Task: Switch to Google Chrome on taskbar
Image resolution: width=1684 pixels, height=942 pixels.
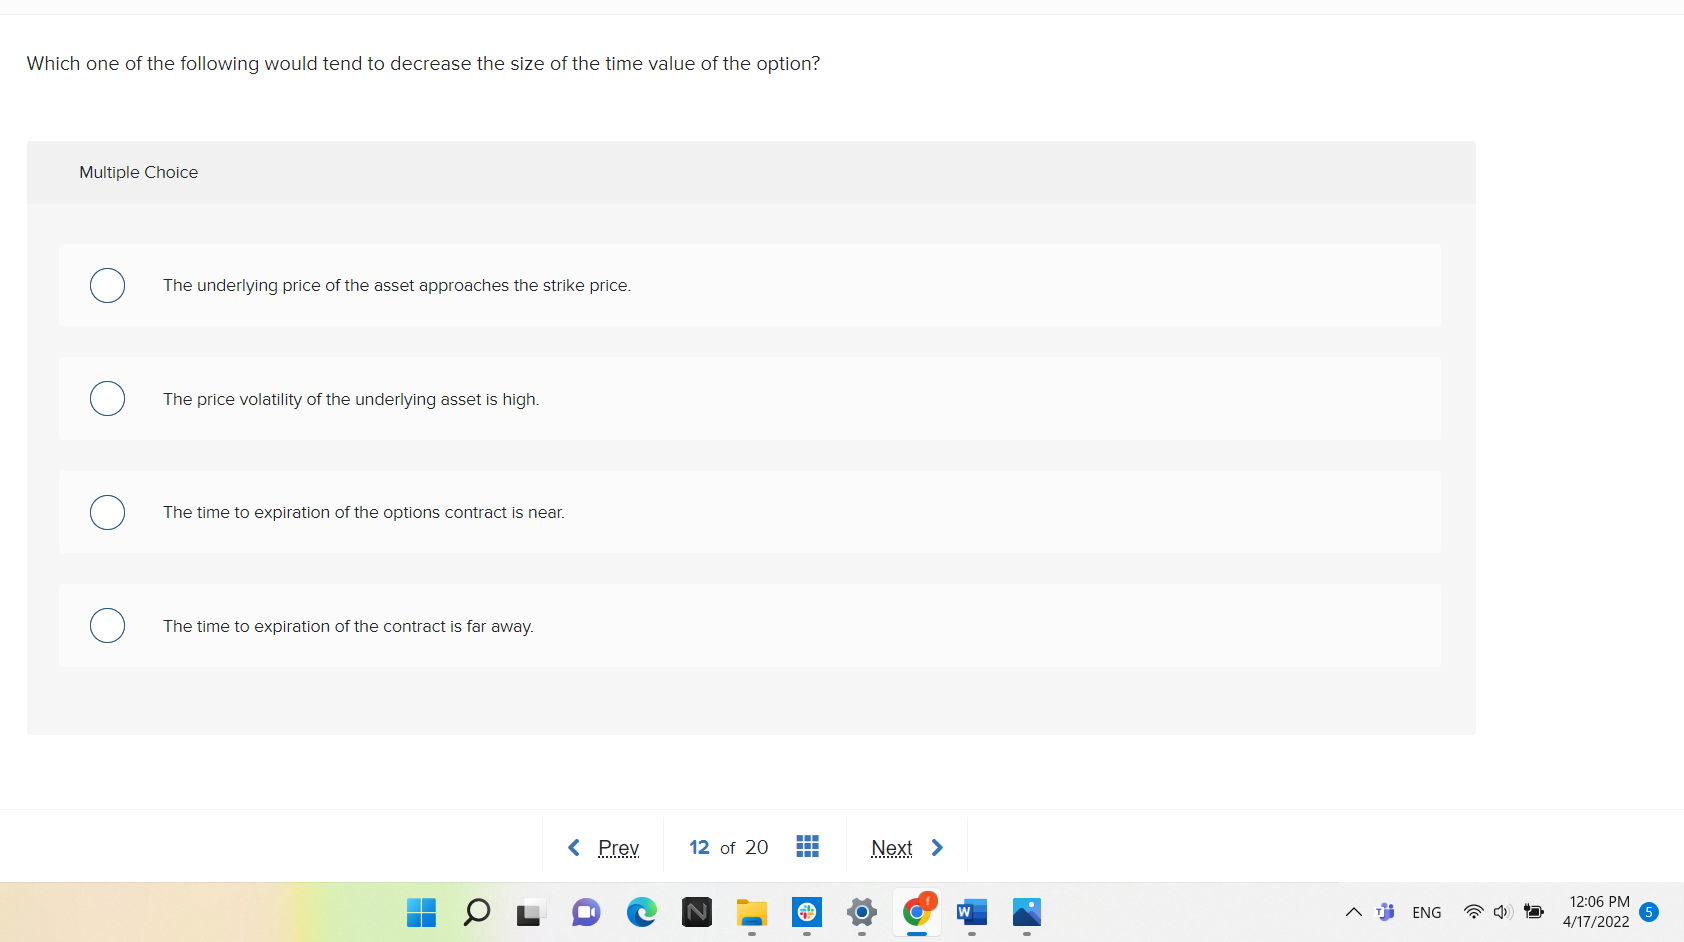Action: point(917,912)
